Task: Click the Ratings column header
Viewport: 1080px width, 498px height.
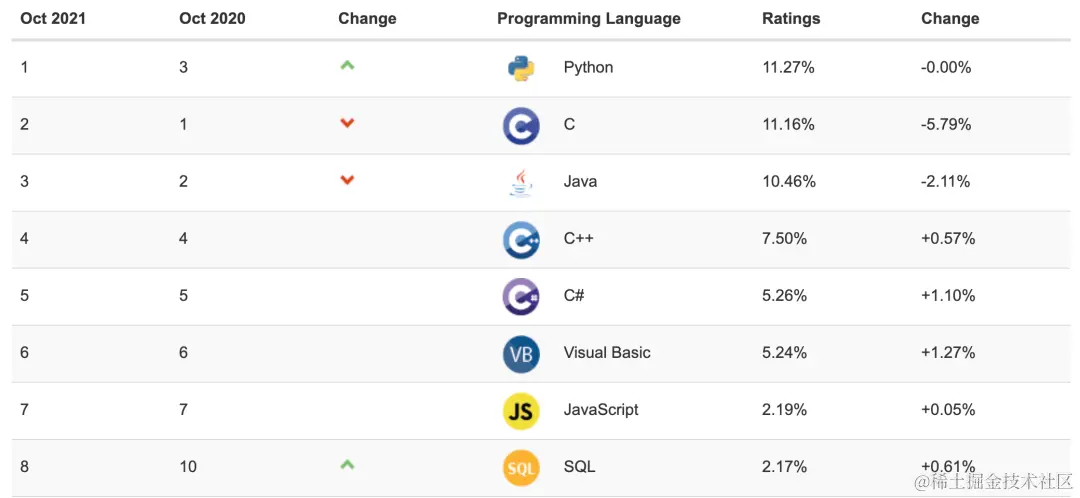Action: 791,19
